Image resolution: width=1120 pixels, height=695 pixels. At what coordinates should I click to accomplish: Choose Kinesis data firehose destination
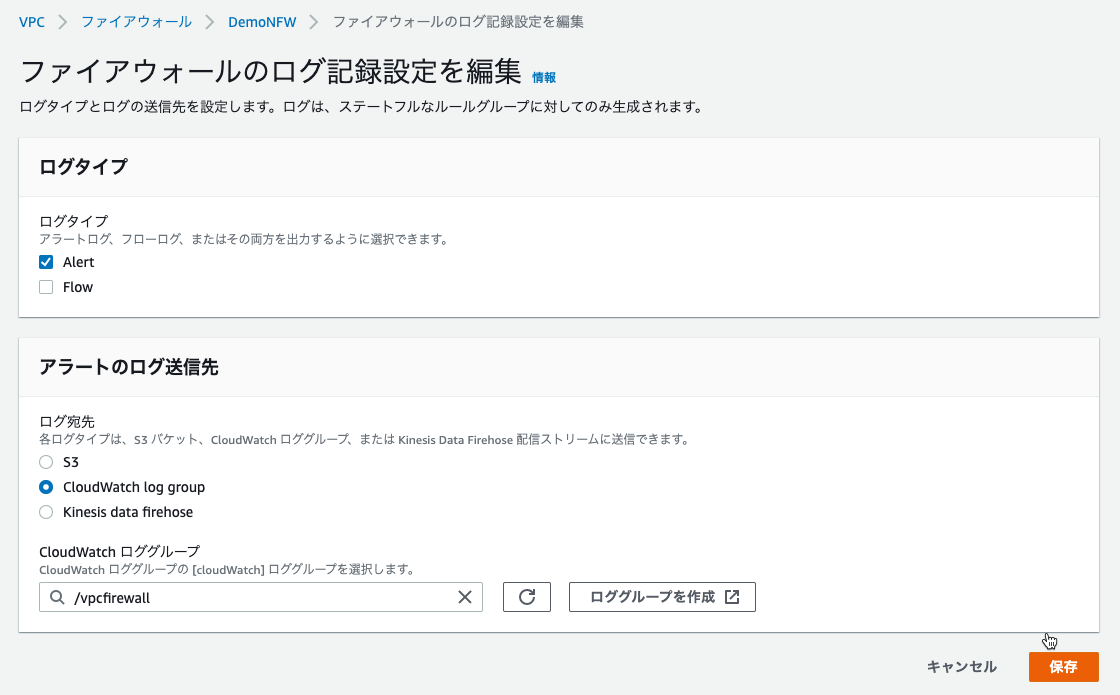[x=46, y=512]
